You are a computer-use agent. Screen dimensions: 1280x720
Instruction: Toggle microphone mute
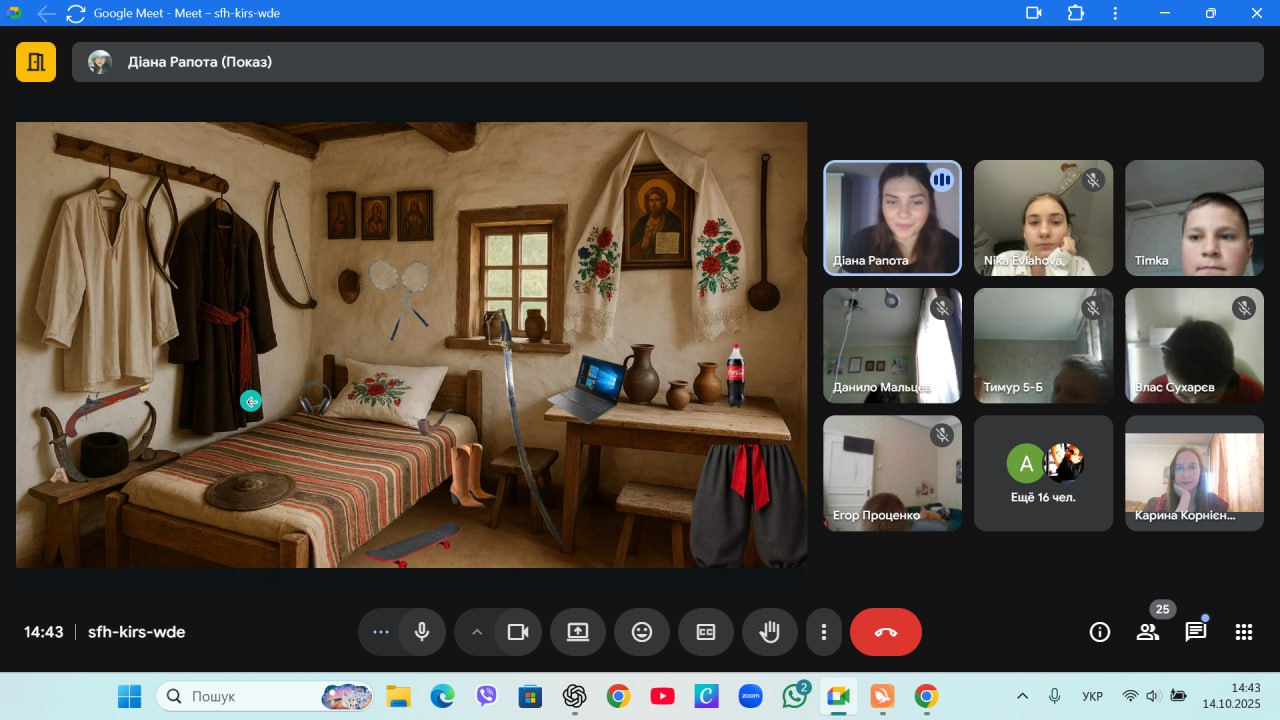tap(422, 632)
